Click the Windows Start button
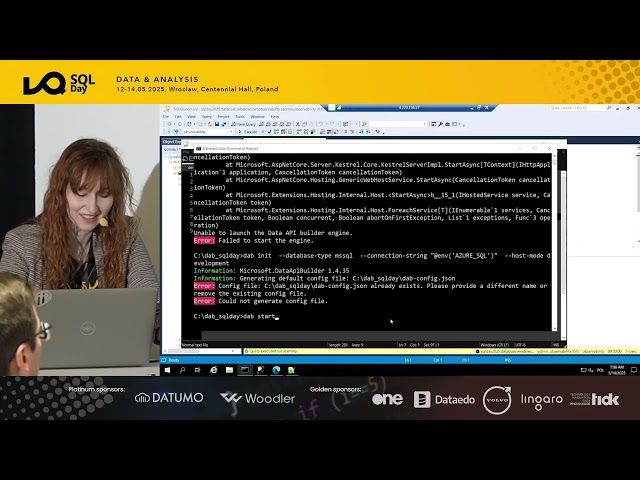The image size is (640, 480). (x=167, y=370)
